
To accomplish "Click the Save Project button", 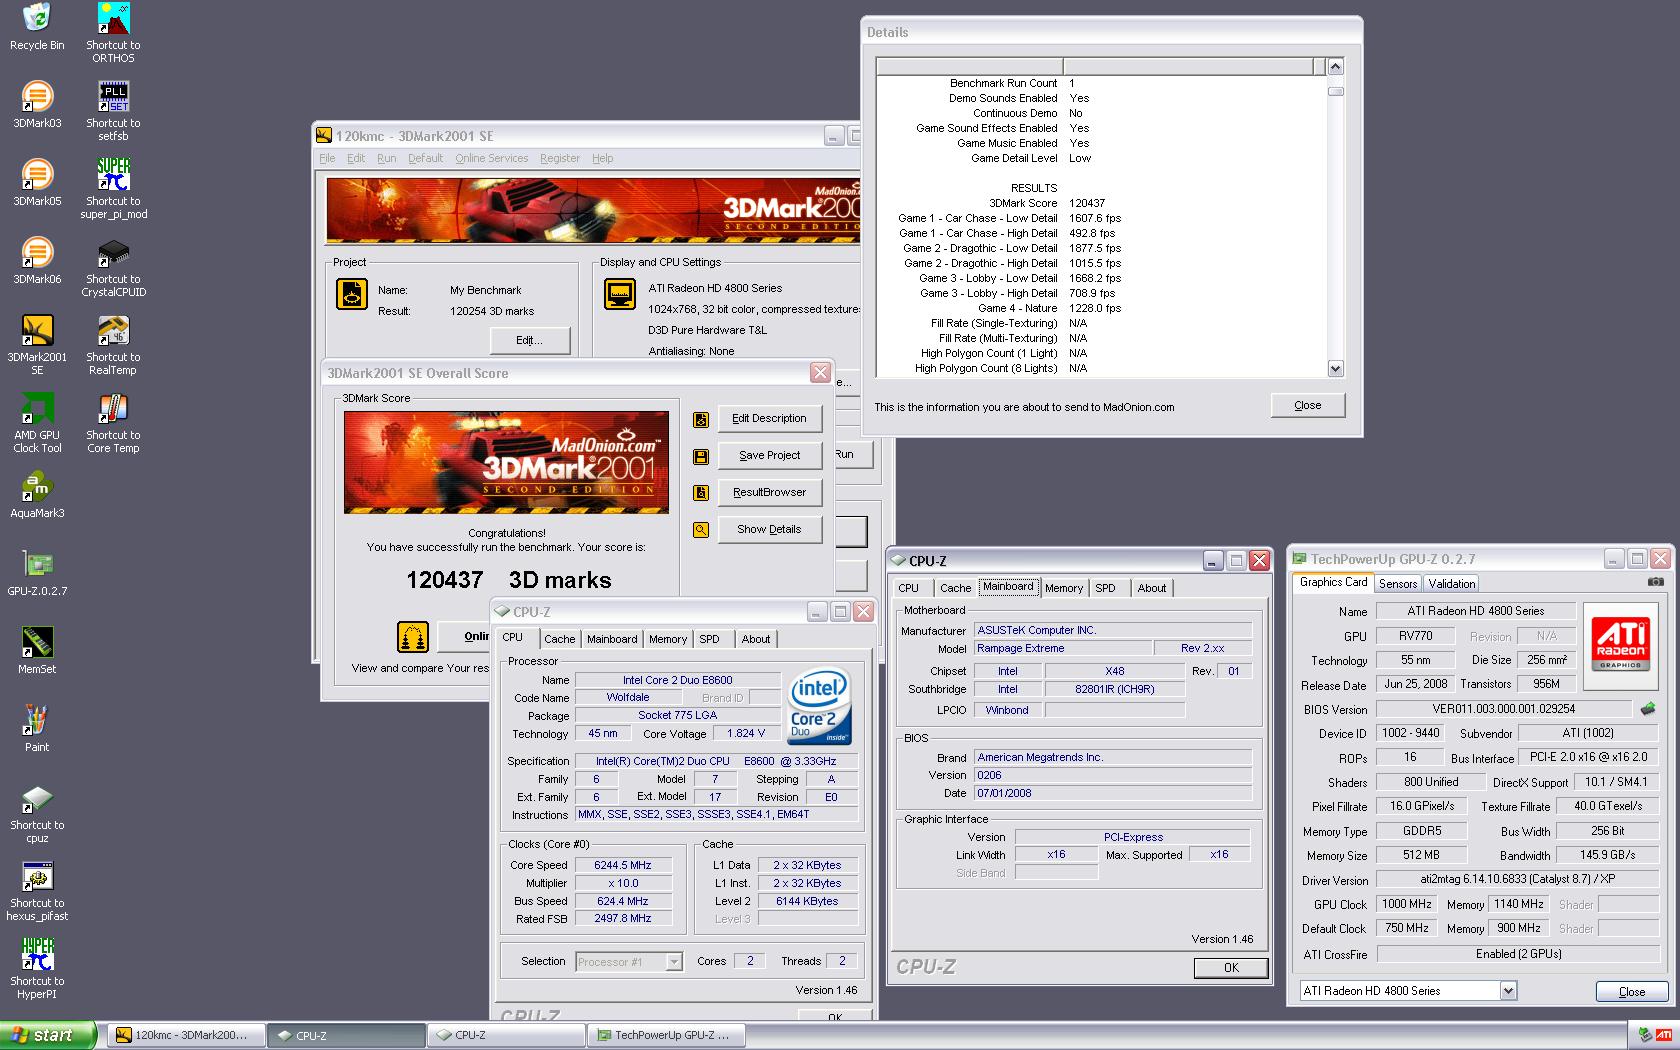I will point(769,456).
